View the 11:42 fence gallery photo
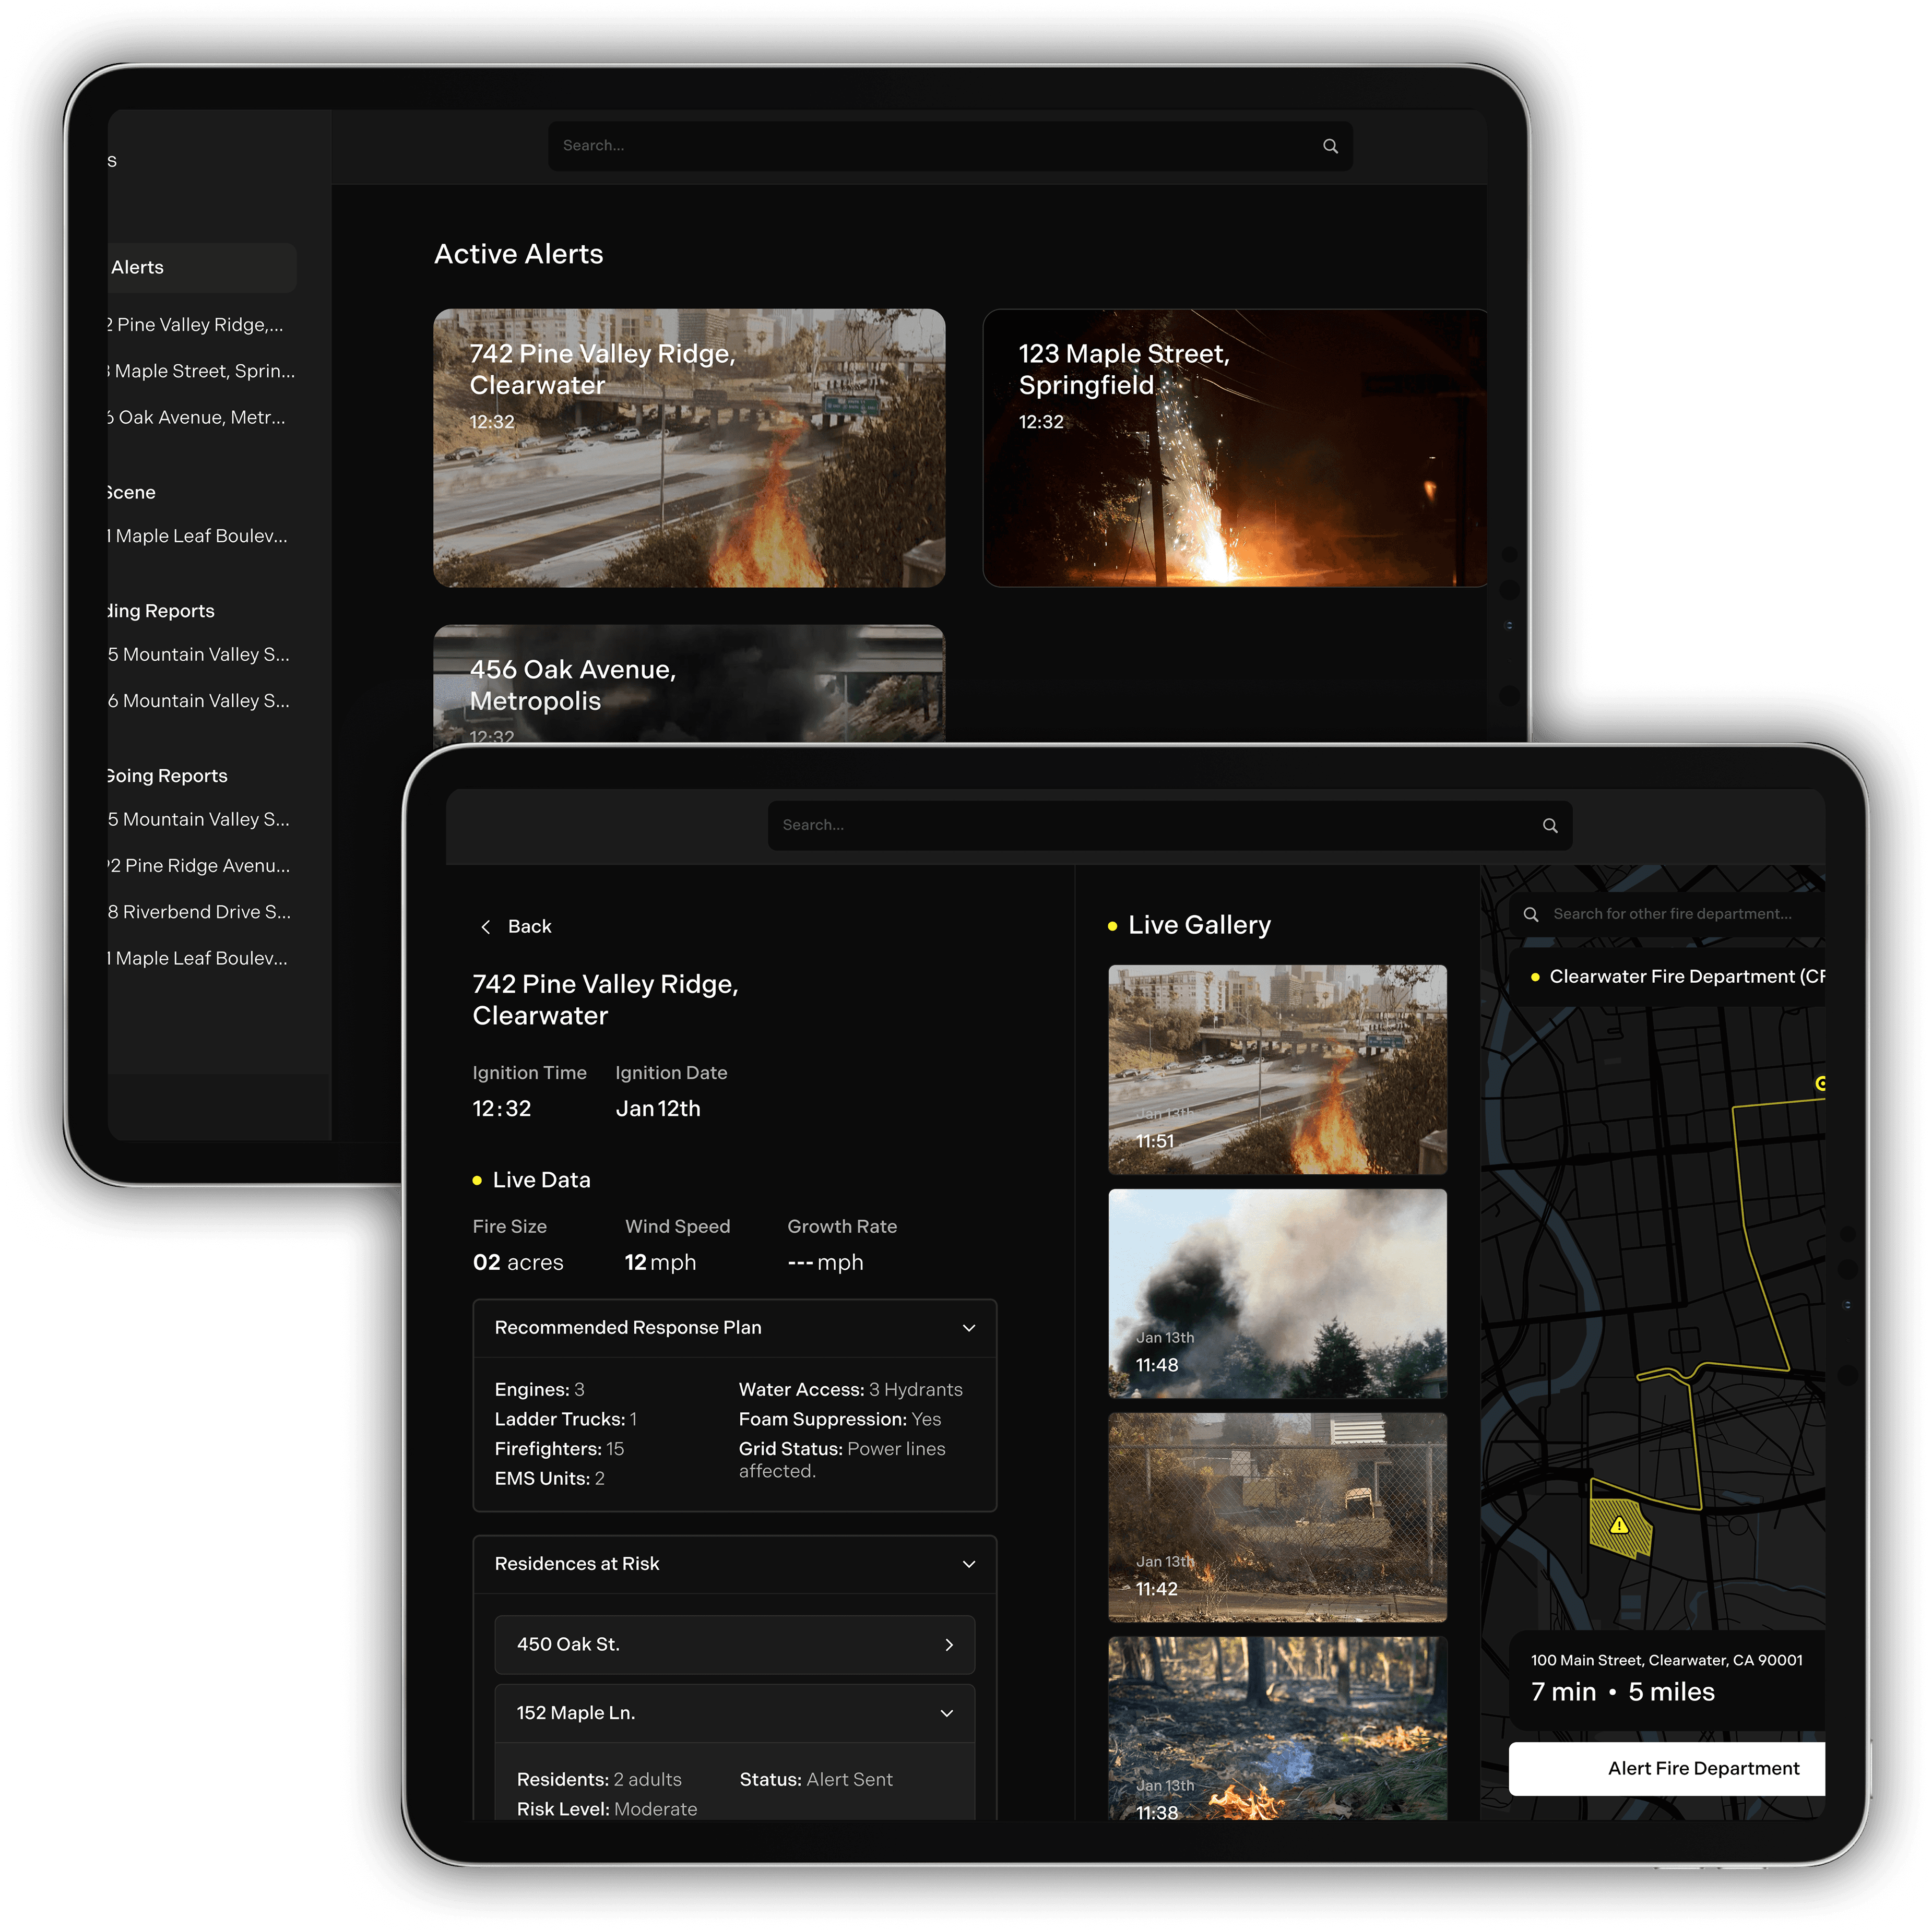 [1277, 1517]
